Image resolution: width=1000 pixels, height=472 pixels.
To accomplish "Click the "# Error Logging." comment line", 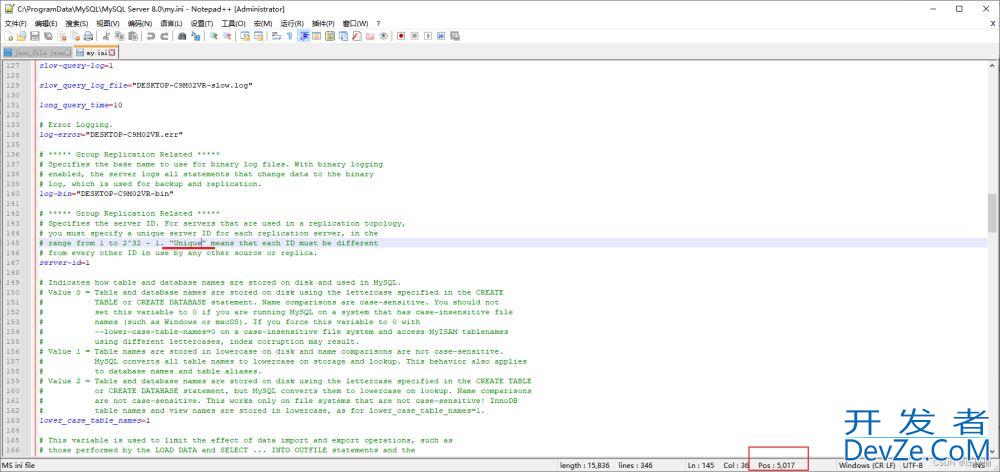I will pyautogui.click(x=75, y=124).
